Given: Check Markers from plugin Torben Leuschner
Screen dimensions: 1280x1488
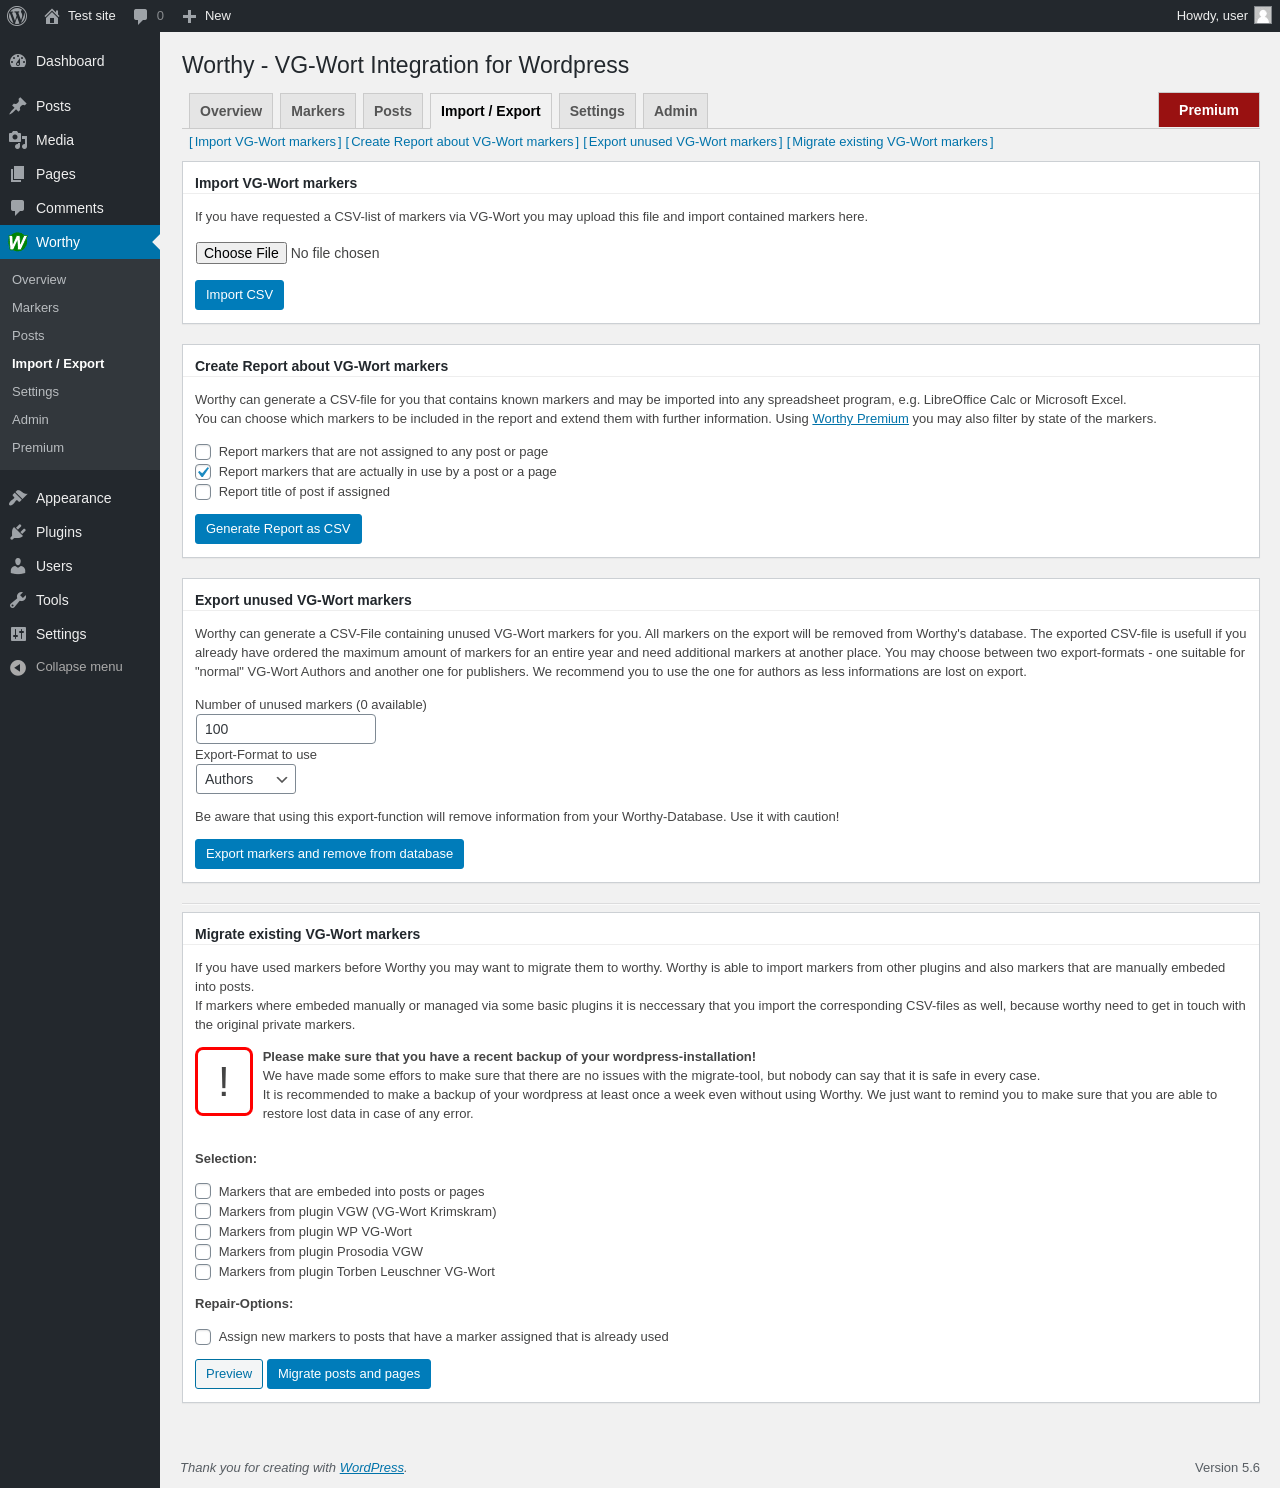Looking at the screenshot, I should click(x=203, y=1272).
